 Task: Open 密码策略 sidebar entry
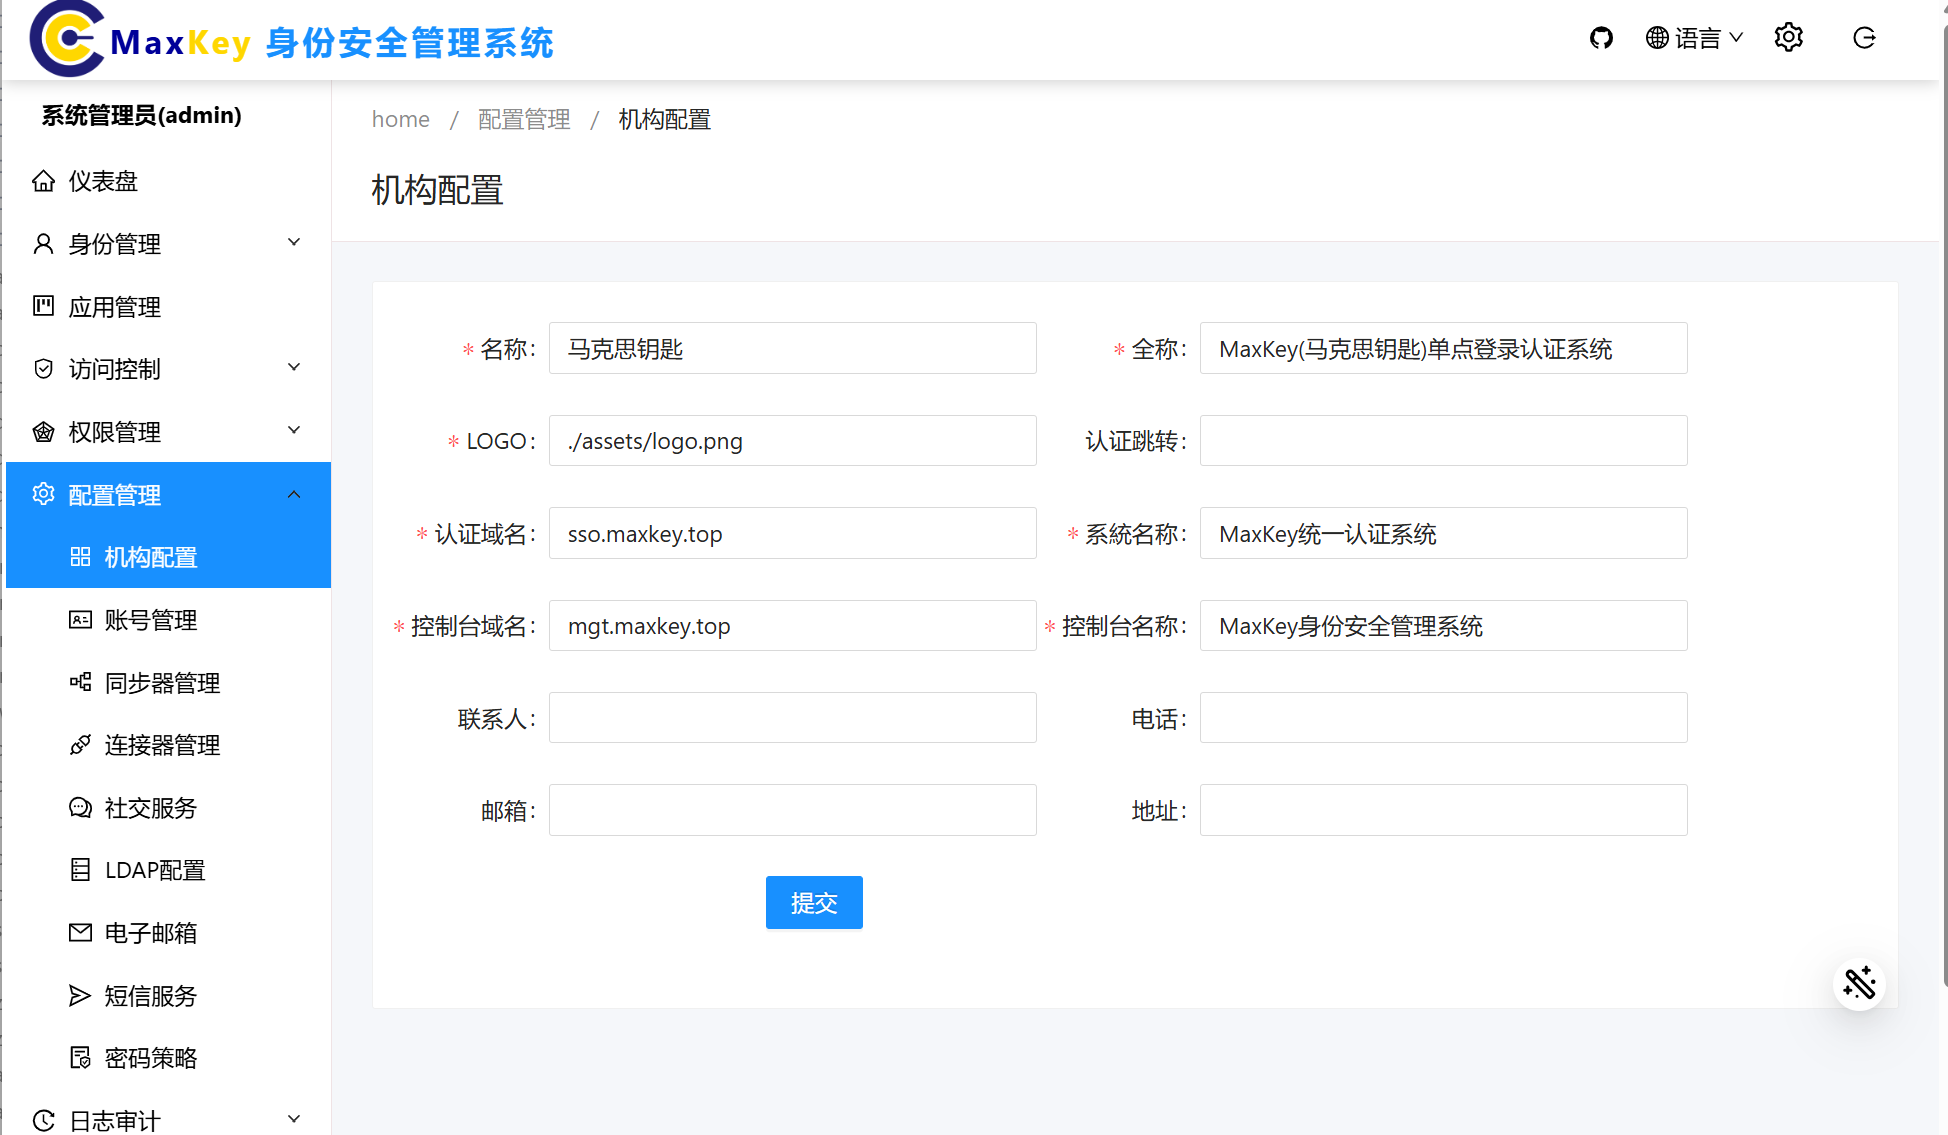click(x=150, y=1058)
